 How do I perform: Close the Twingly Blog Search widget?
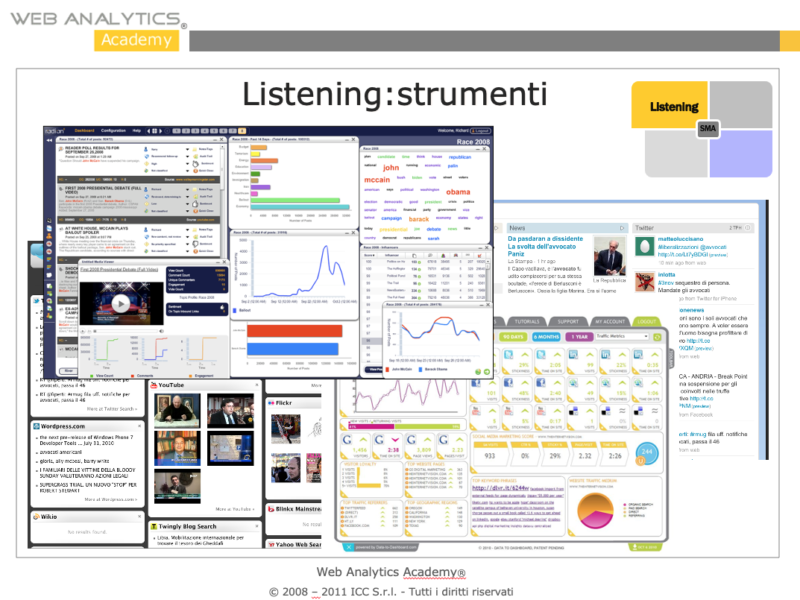tap(257, 526)
